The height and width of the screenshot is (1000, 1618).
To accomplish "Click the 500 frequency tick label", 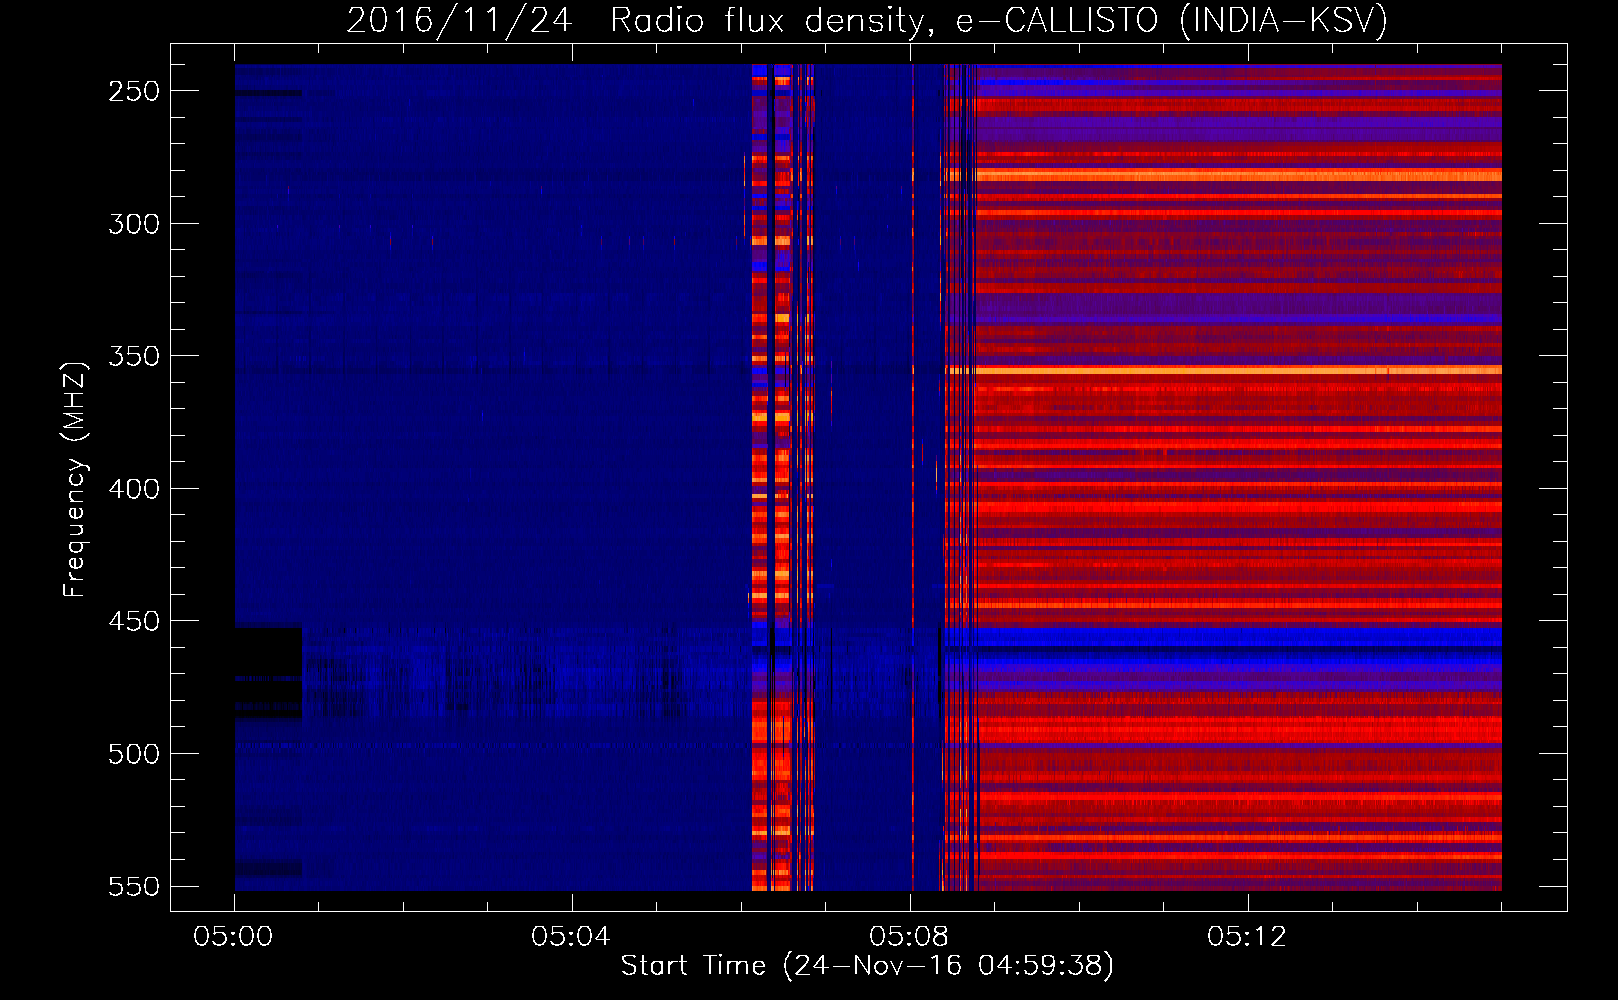I will pyautogui.click(x=134, y=754).
